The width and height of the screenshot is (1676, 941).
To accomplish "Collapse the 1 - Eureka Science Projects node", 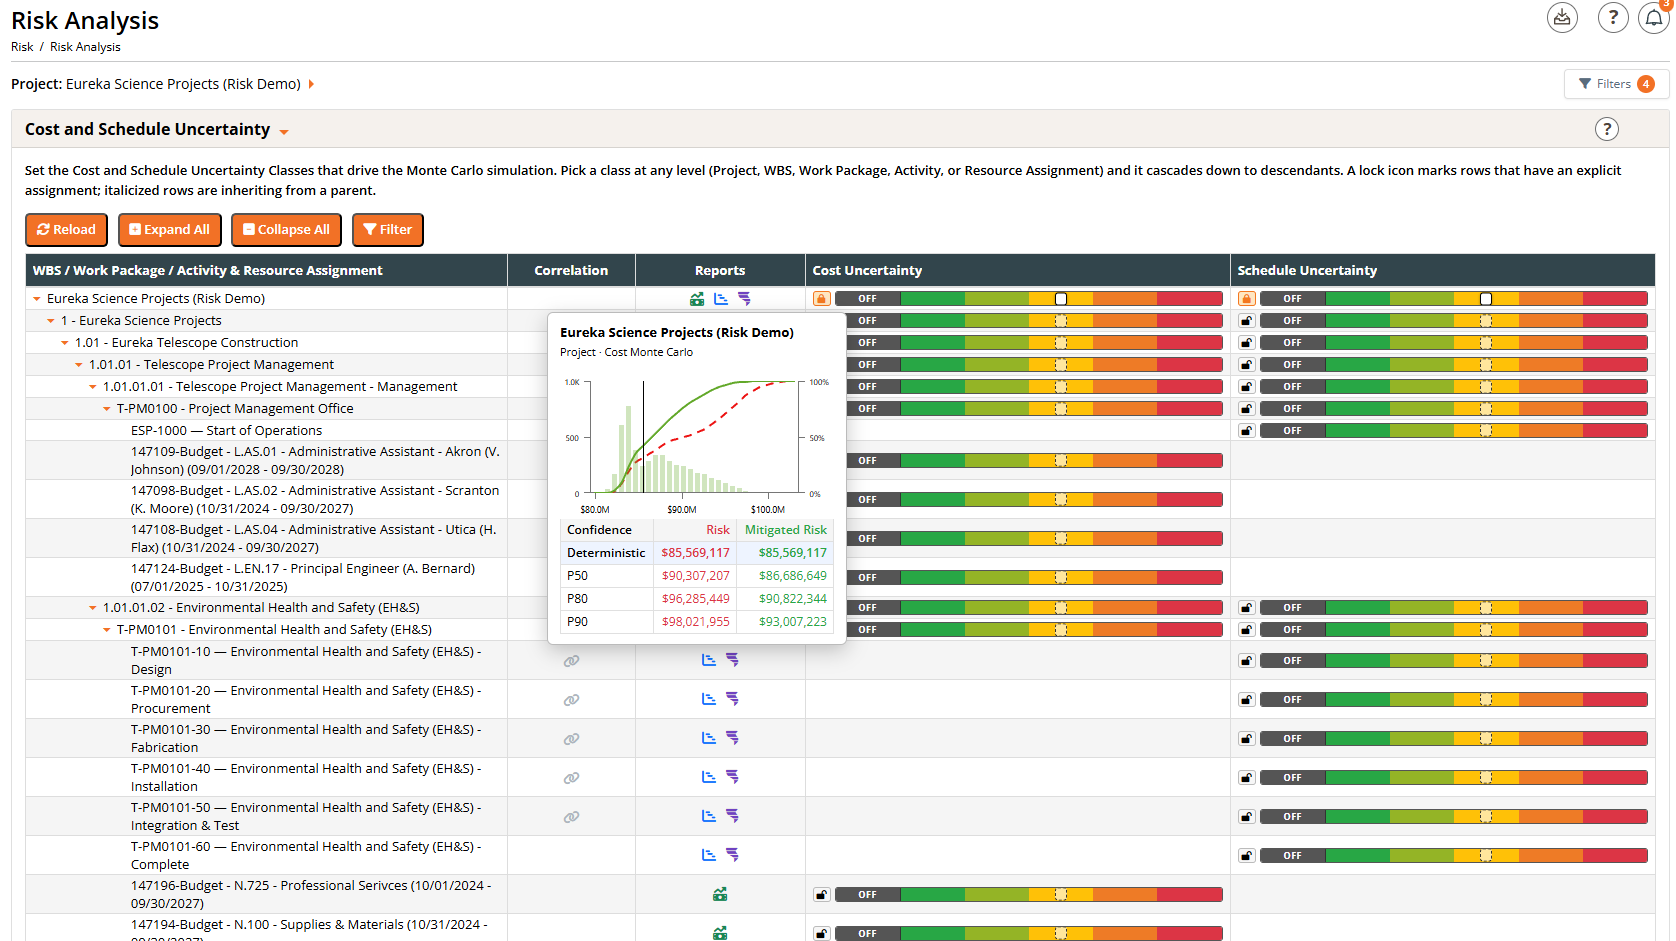I will click(x=51, y=321).
